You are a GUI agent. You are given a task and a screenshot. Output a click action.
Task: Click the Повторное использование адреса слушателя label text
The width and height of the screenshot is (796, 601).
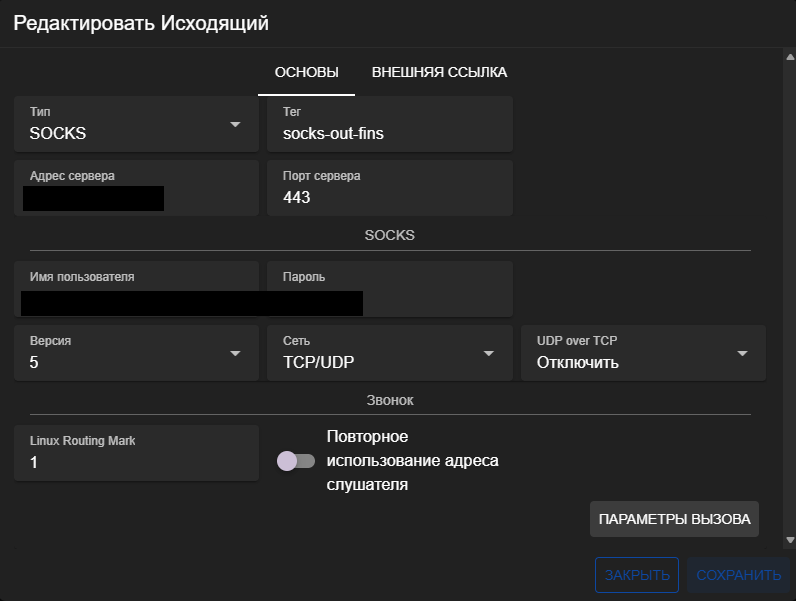[412, 461]
